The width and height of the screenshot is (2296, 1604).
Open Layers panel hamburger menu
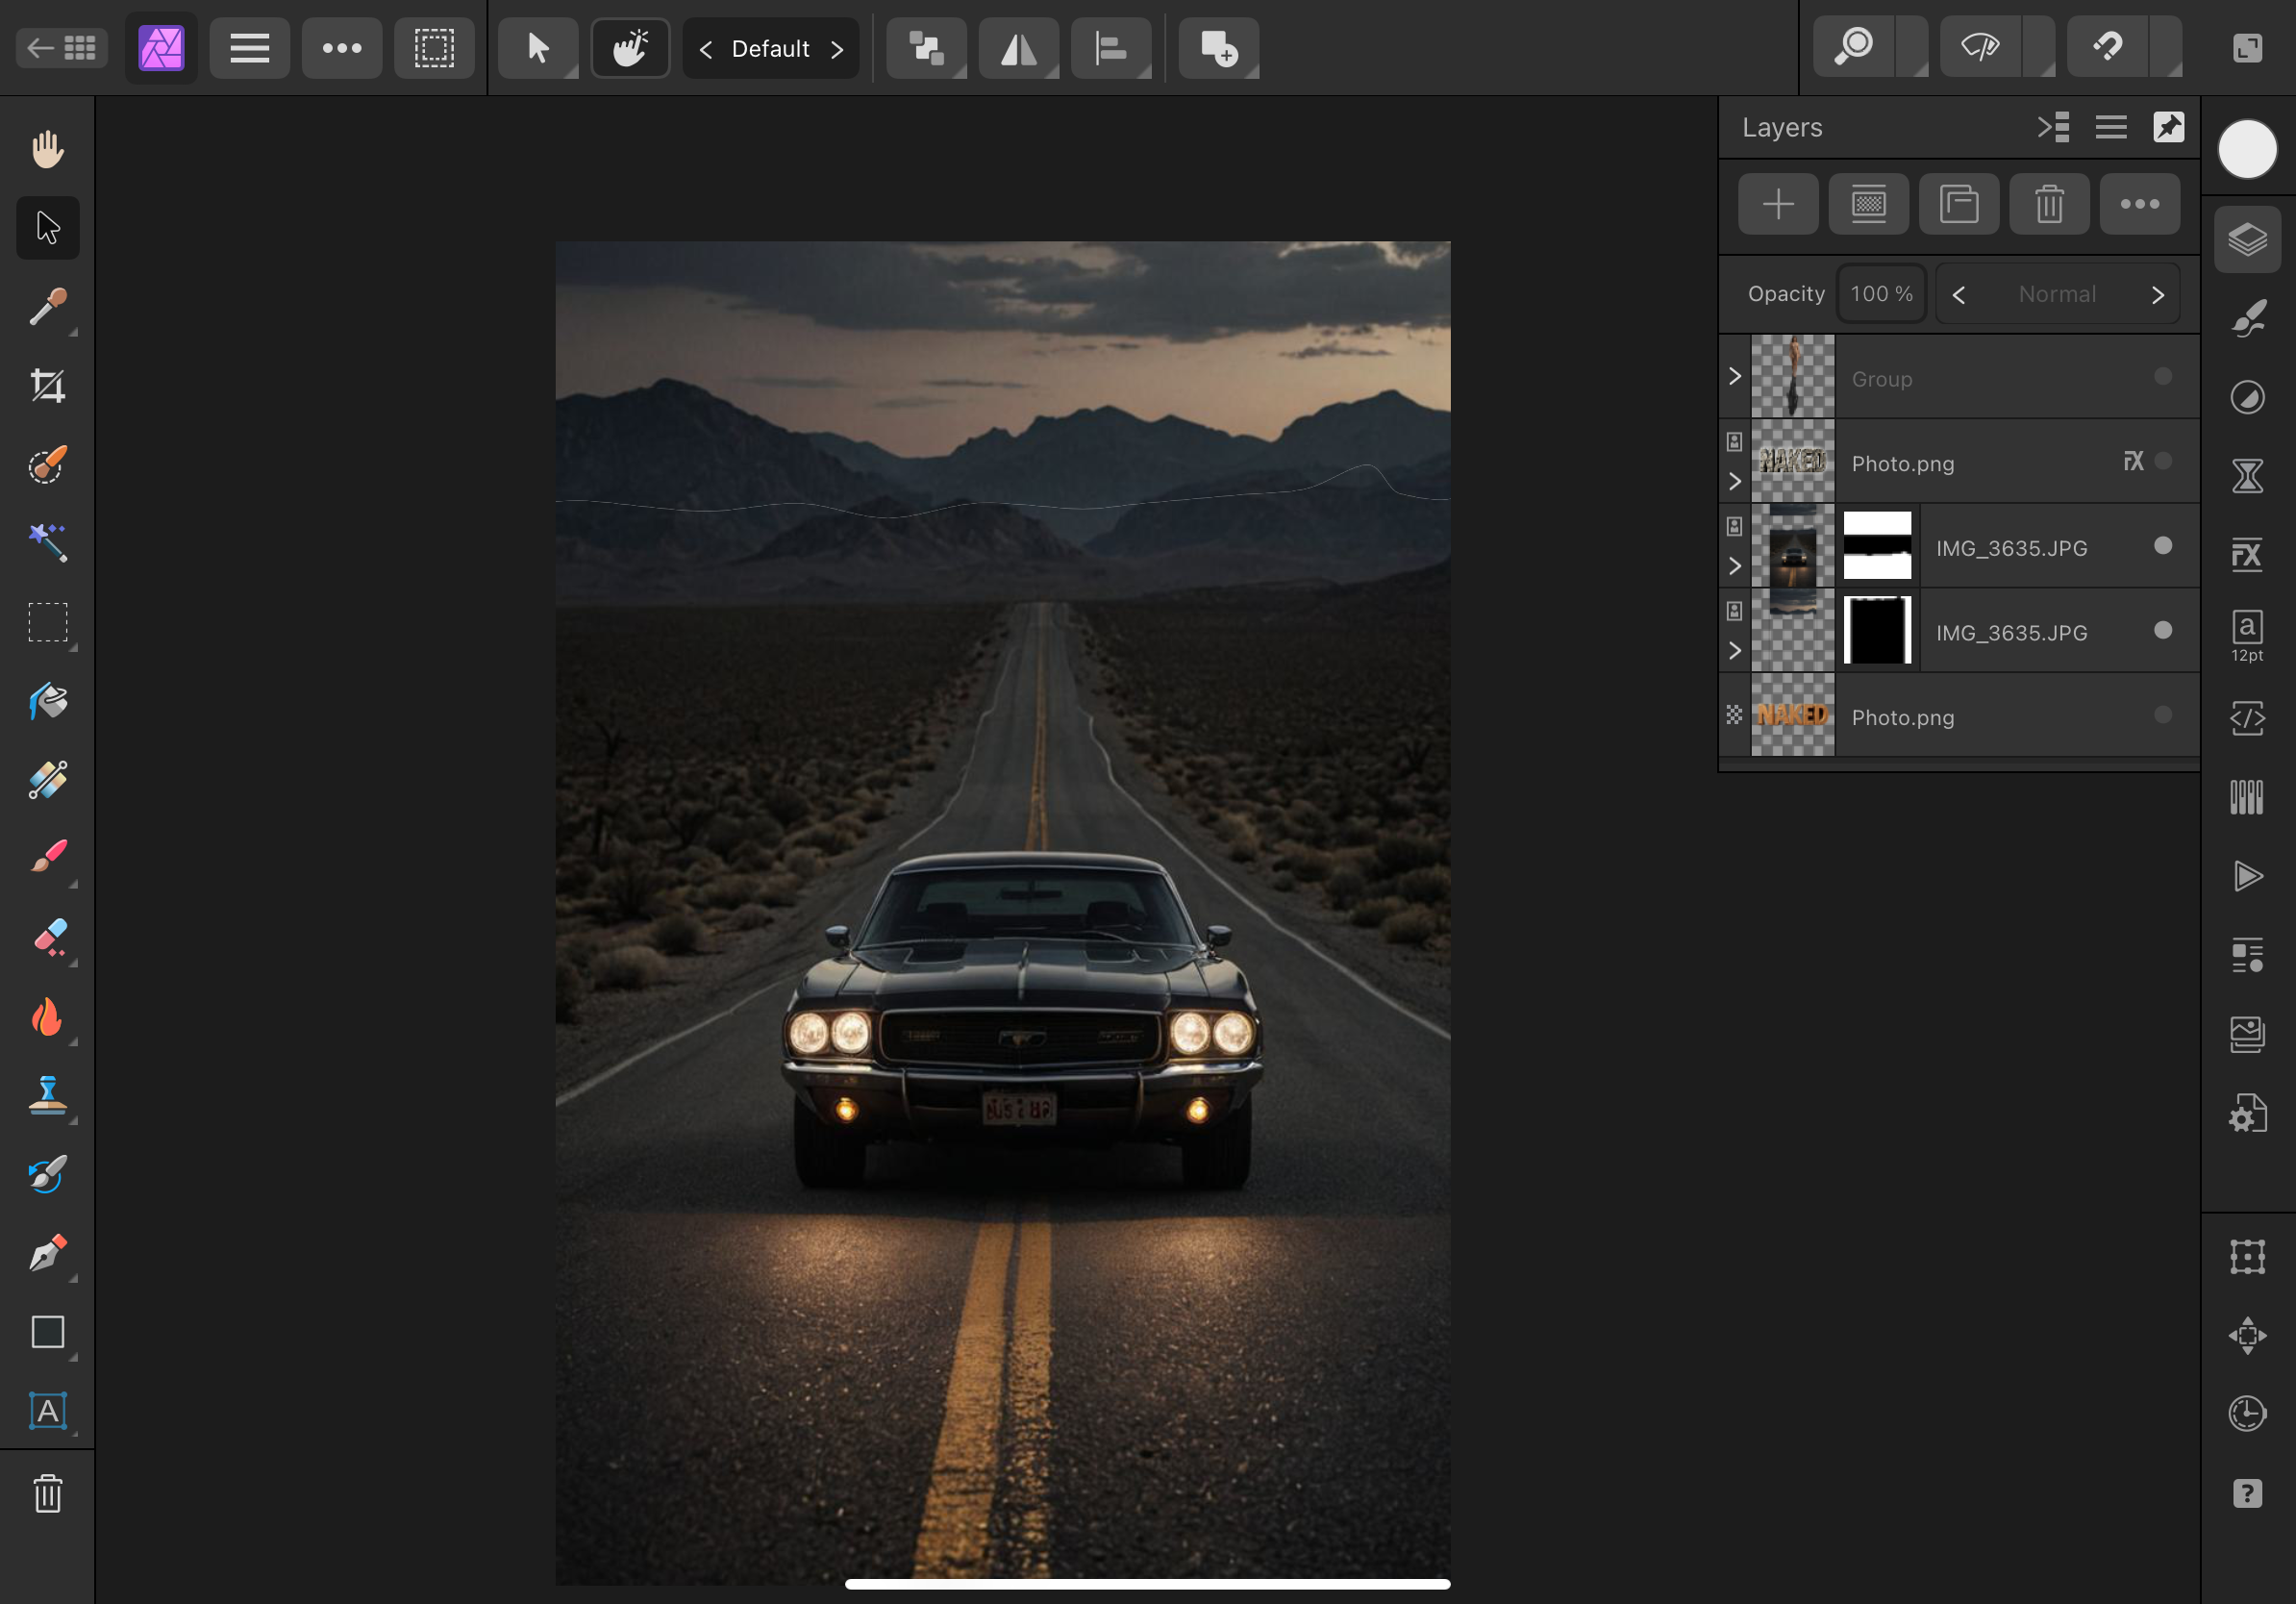click(2111, 127)
